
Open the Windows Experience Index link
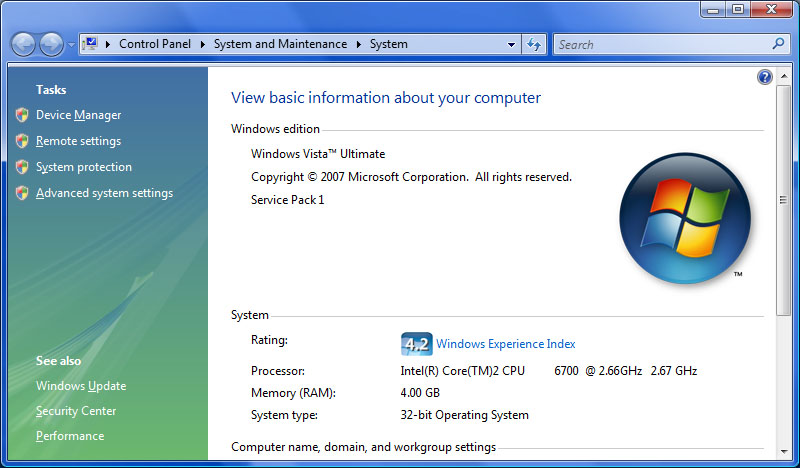(505, 344)
